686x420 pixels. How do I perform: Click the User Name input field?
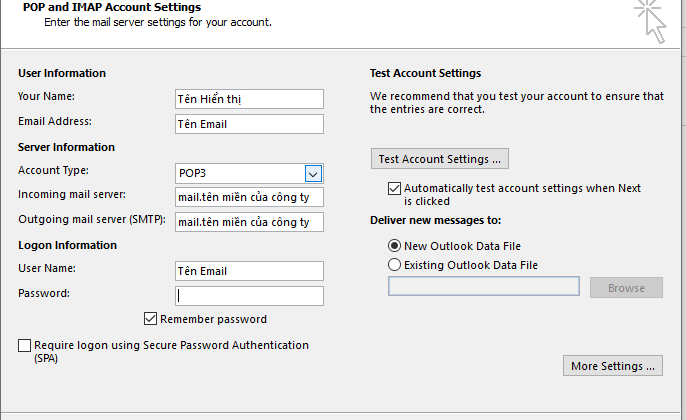pos(249,271)
